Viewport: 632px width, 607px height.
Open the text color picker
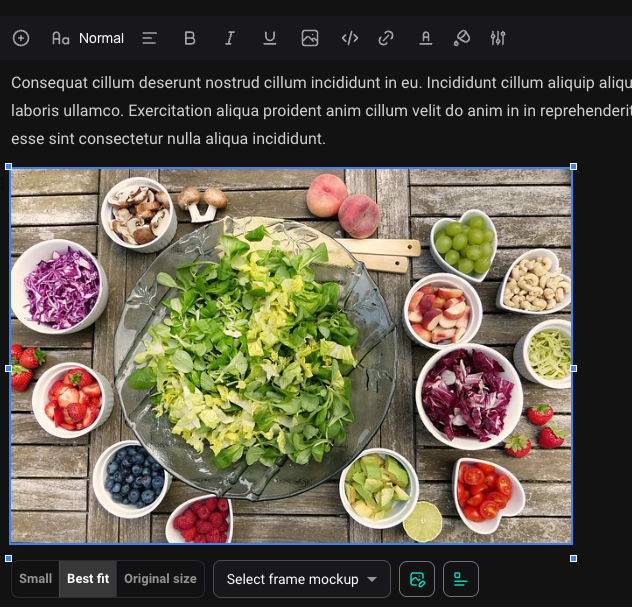coord(425,38)
